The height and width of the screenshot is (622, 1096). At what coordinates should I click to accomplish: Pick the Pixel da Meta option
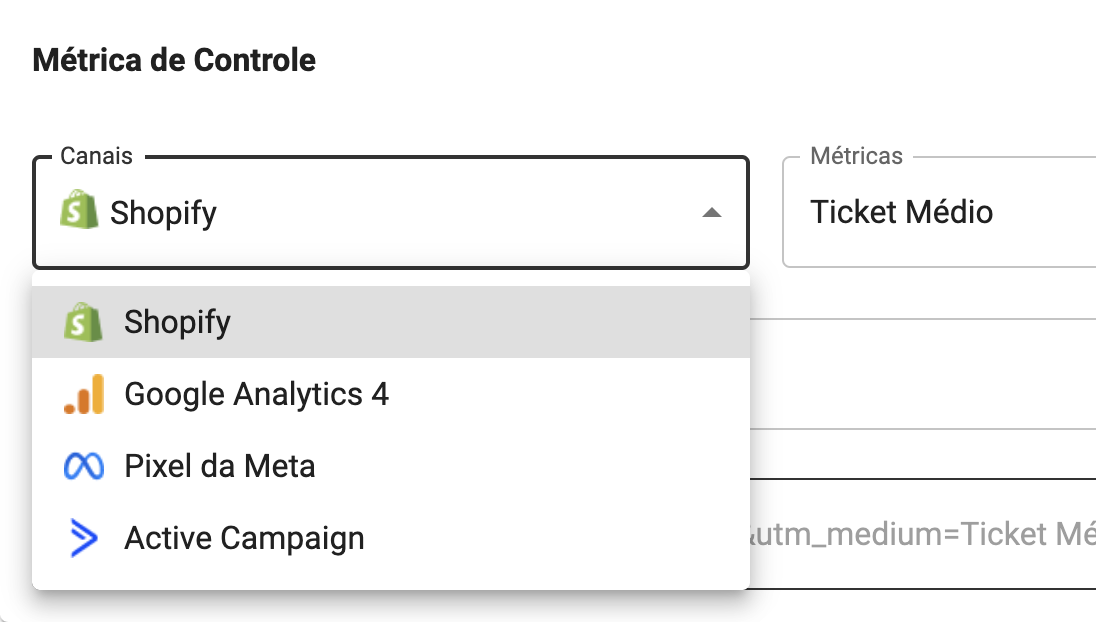pyautogui.click(x=391, y=466)
